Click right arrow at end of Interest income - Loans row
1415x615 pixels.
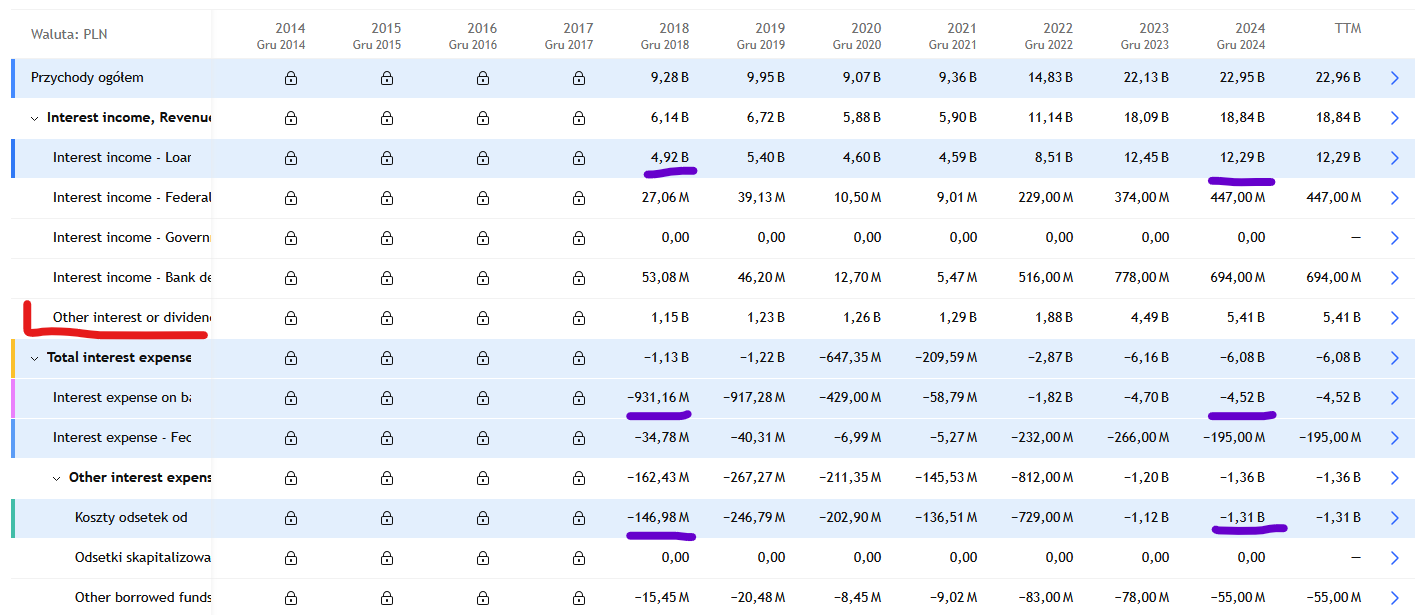pyautogui.click(x=1395, y=158)
